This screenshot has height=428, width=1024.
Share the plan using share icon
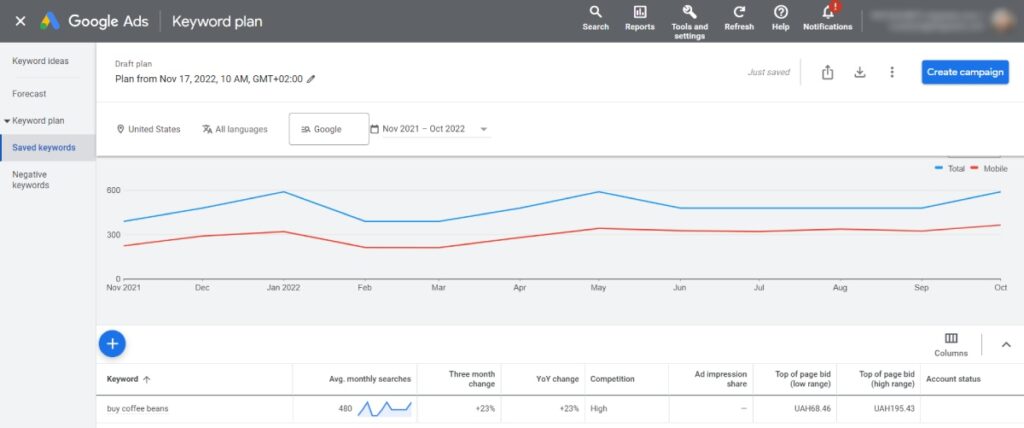click(x=827, y=73)
